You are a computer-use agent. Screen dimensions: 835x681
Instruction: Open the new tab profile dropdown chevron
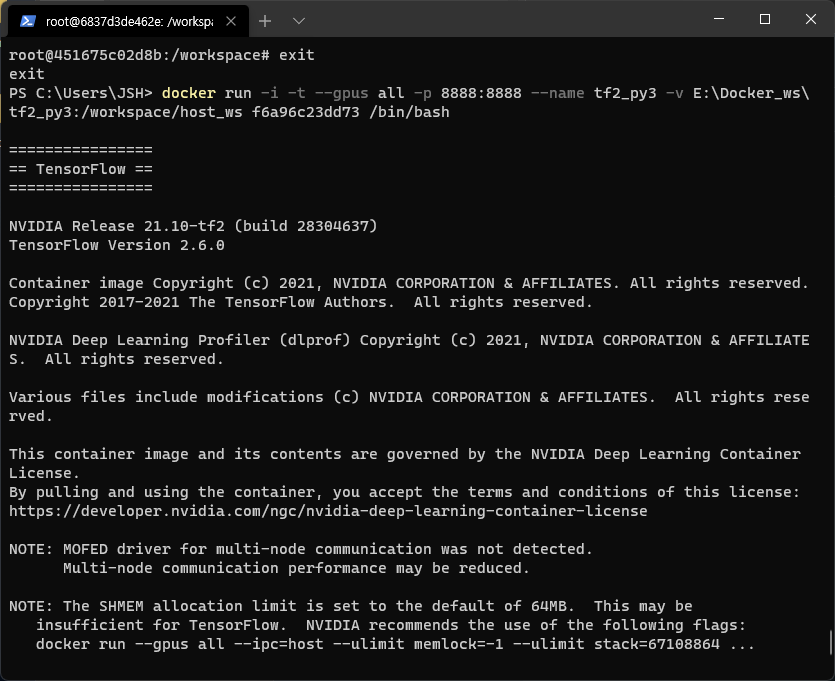299,21
